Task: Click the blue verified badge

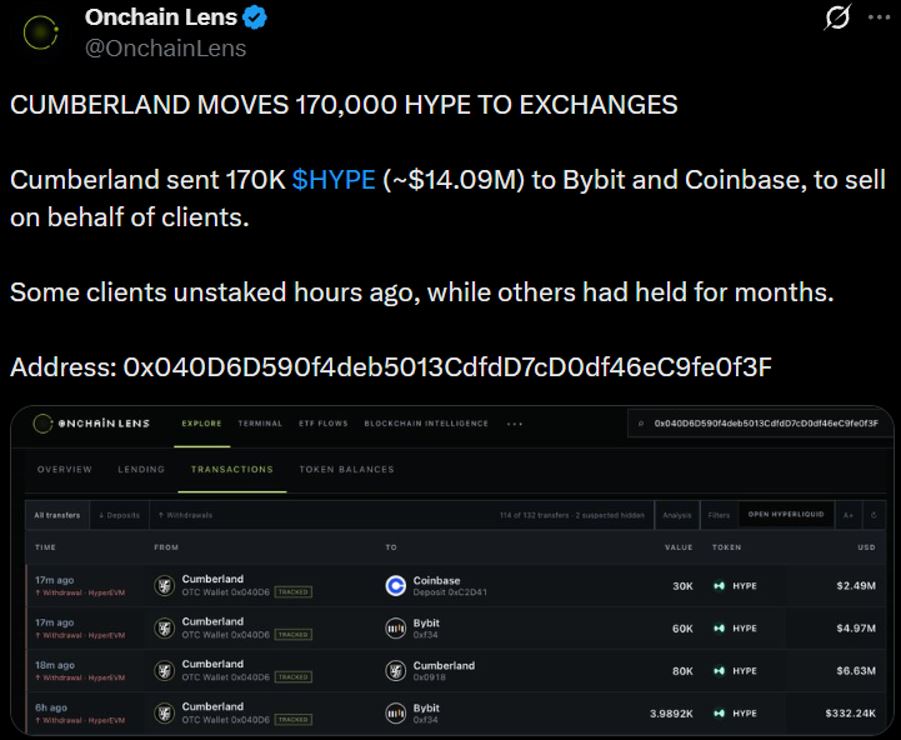Action: coord(255,18)
